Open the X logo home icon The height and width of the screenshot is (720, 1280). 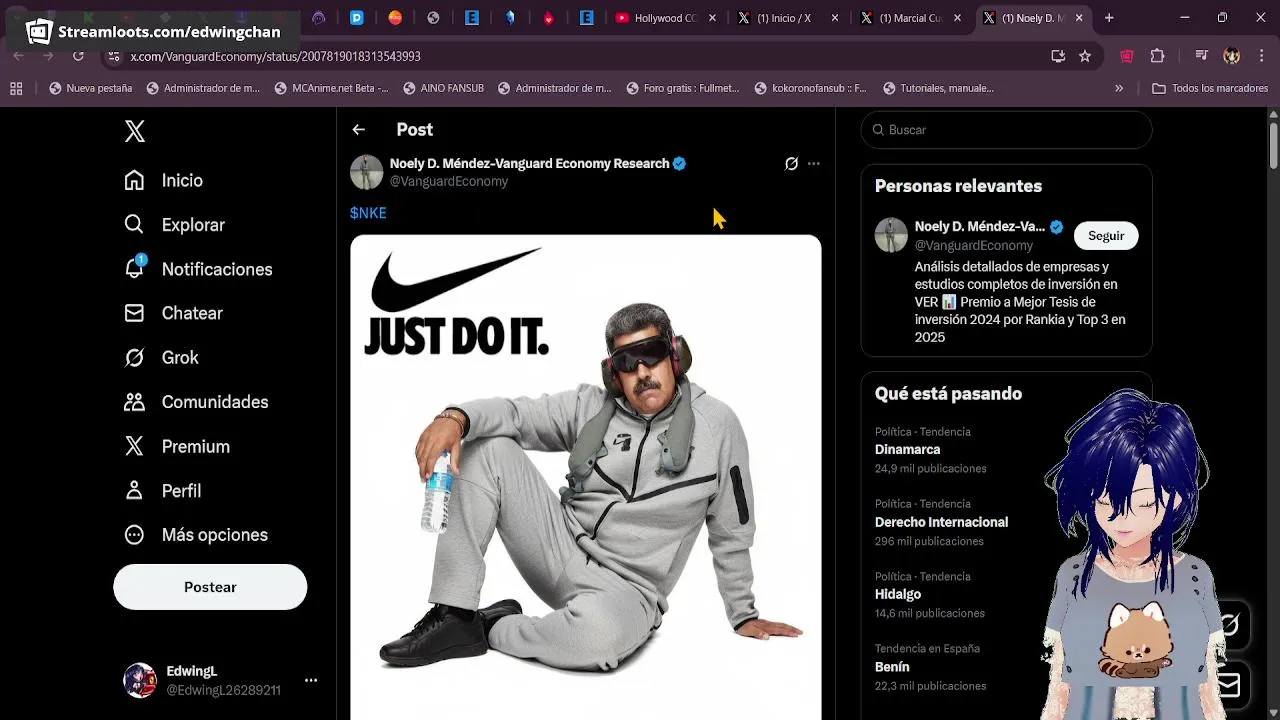click(135, 131)
